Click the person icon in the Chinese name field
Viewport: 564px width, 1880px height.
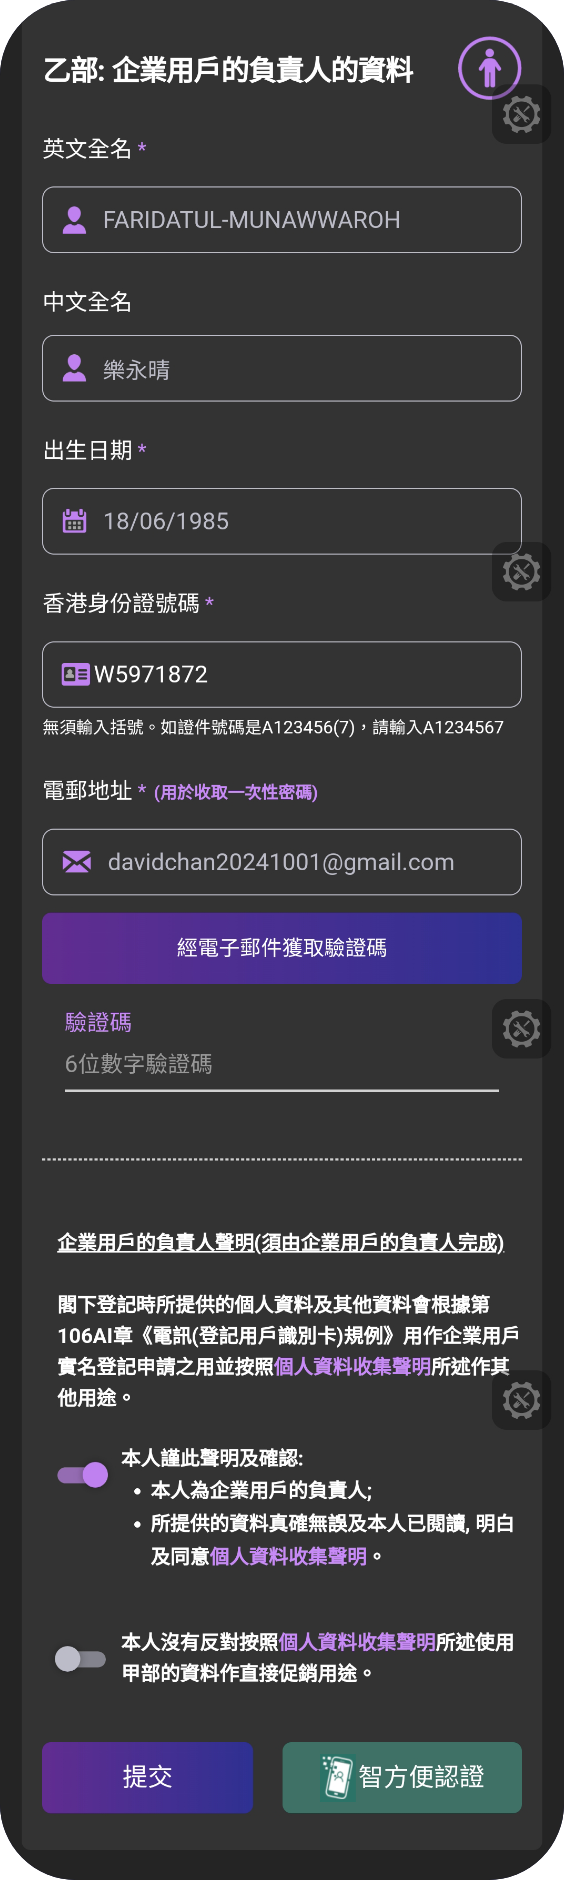tap(74, 368)
